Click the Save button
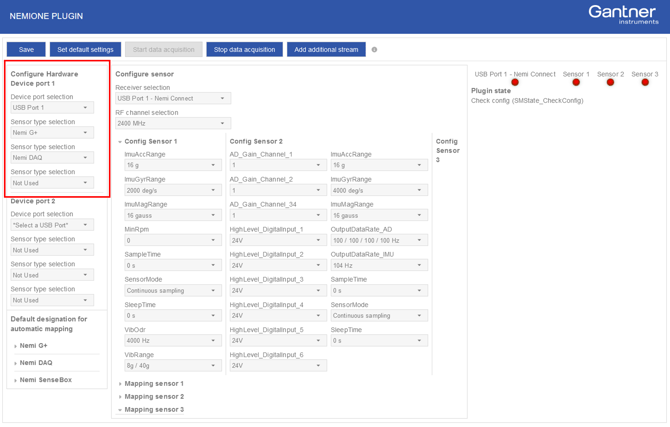The image size is (670, 427). point(26,50)
